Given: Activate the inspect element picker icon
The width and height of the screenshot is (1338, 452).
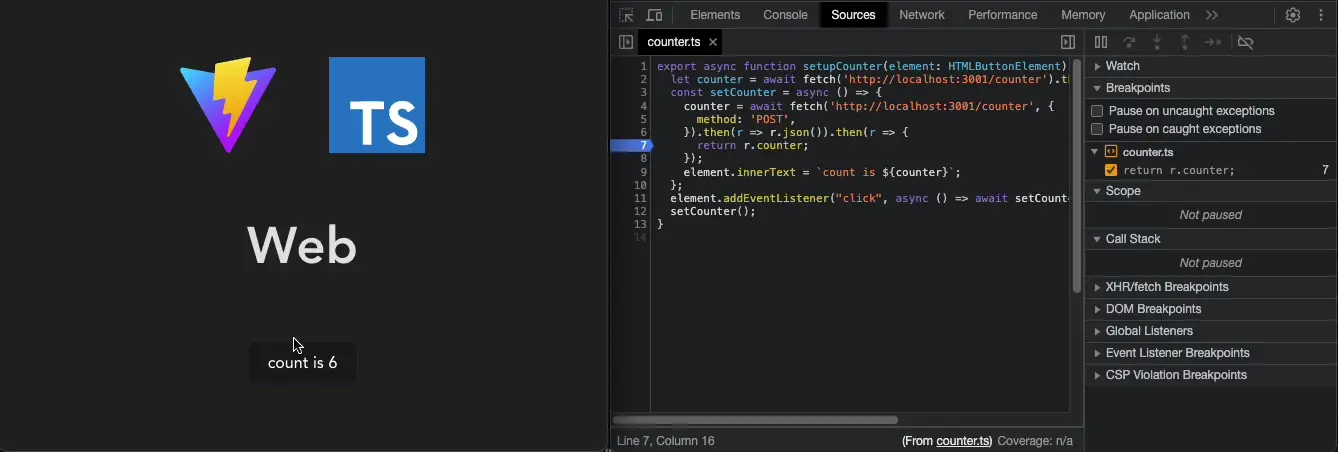Looking at the screenshot, I should pos(626,15).
